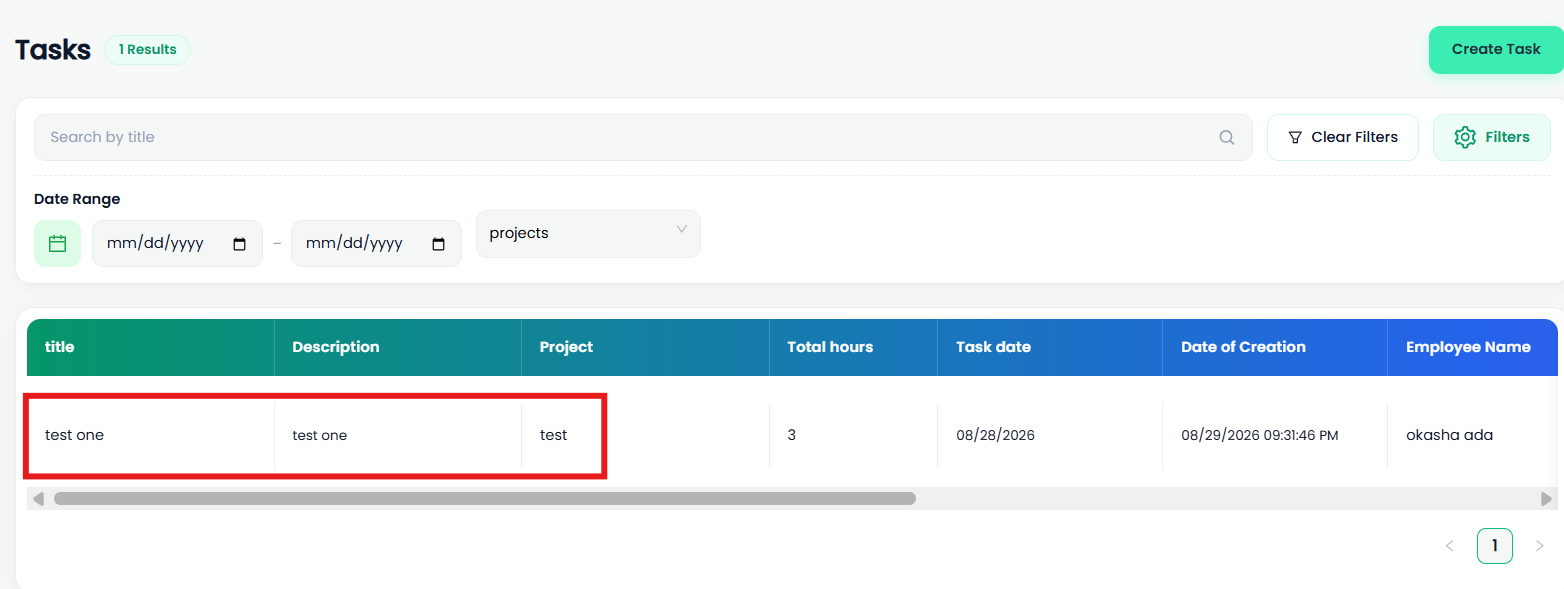Image resolution: width=1564 pixels, height=589 pixels.
Task: Click the Project column header
Action: 646,347
